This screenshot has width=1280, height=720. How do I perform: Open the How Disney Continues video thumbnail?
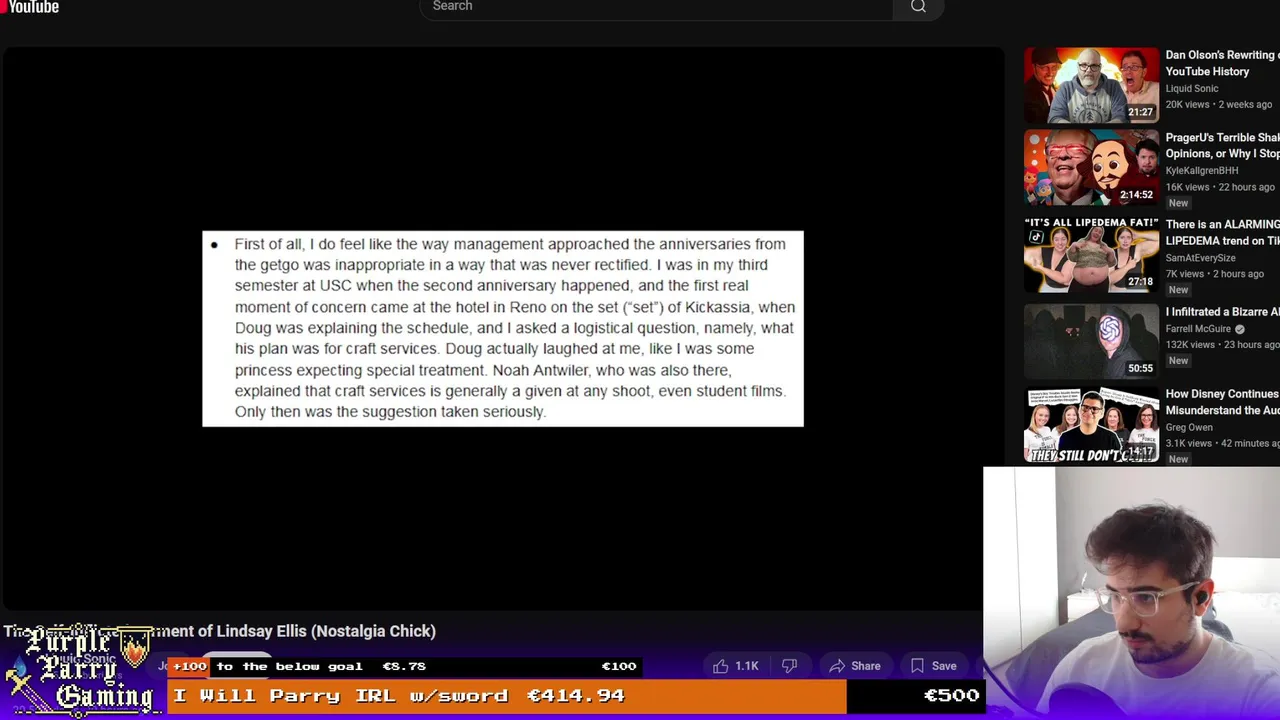tap(1091, 424)
